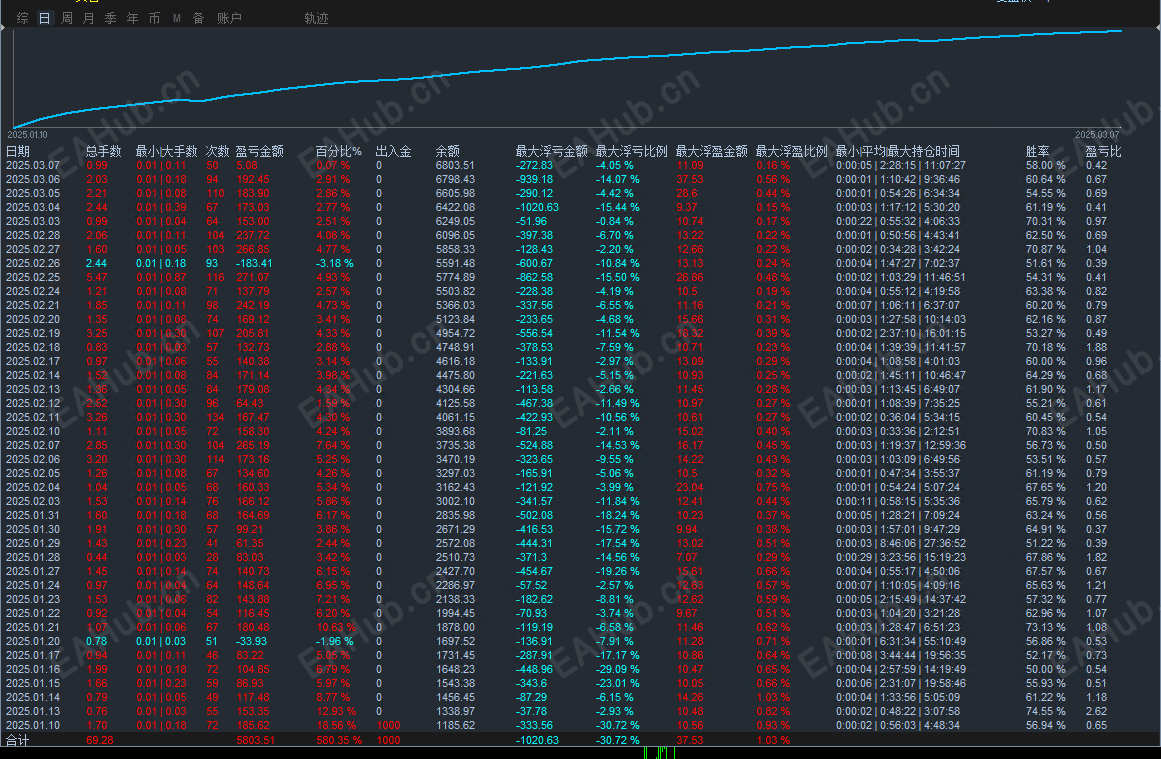The image size is (1161, 759).
Task: Sort by the 日期 column header
Action: [18, 151]
